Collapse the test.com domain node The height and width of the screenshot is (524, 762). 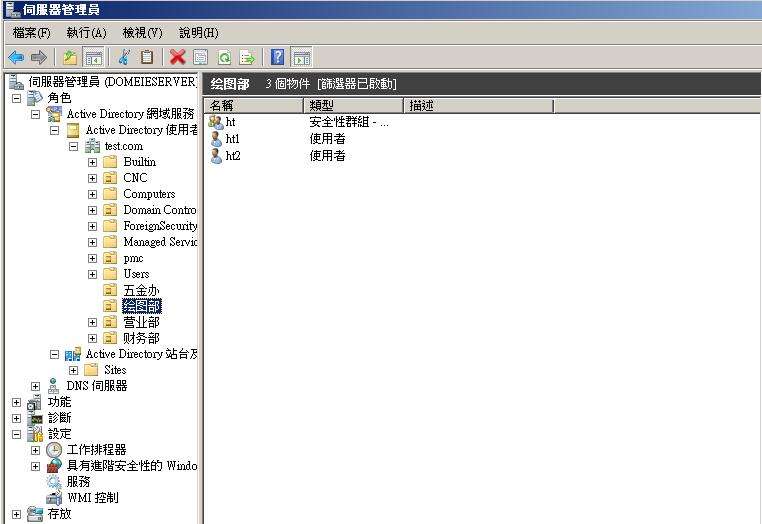coord(73,146)
